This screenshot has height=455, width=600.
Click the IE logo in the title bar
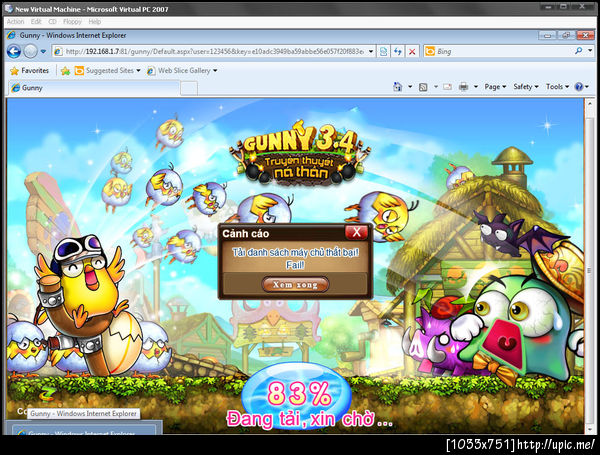click(x=11, y=36)
